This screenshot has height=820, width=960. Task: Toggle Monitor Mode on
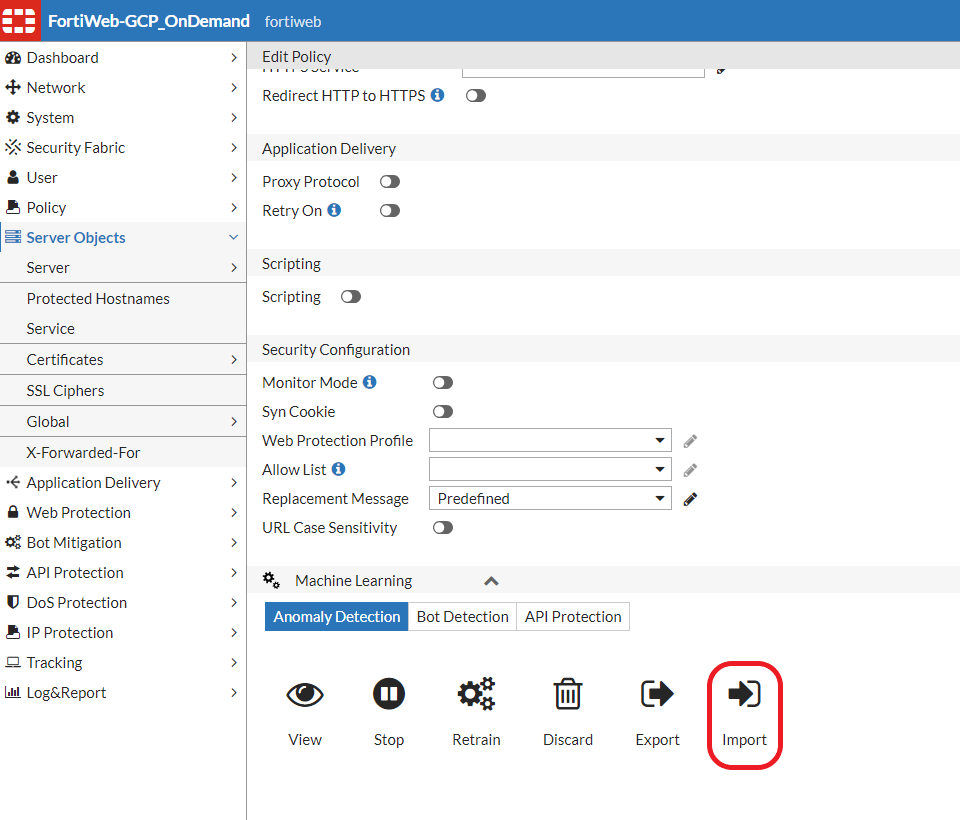click(x=443, y=383)
